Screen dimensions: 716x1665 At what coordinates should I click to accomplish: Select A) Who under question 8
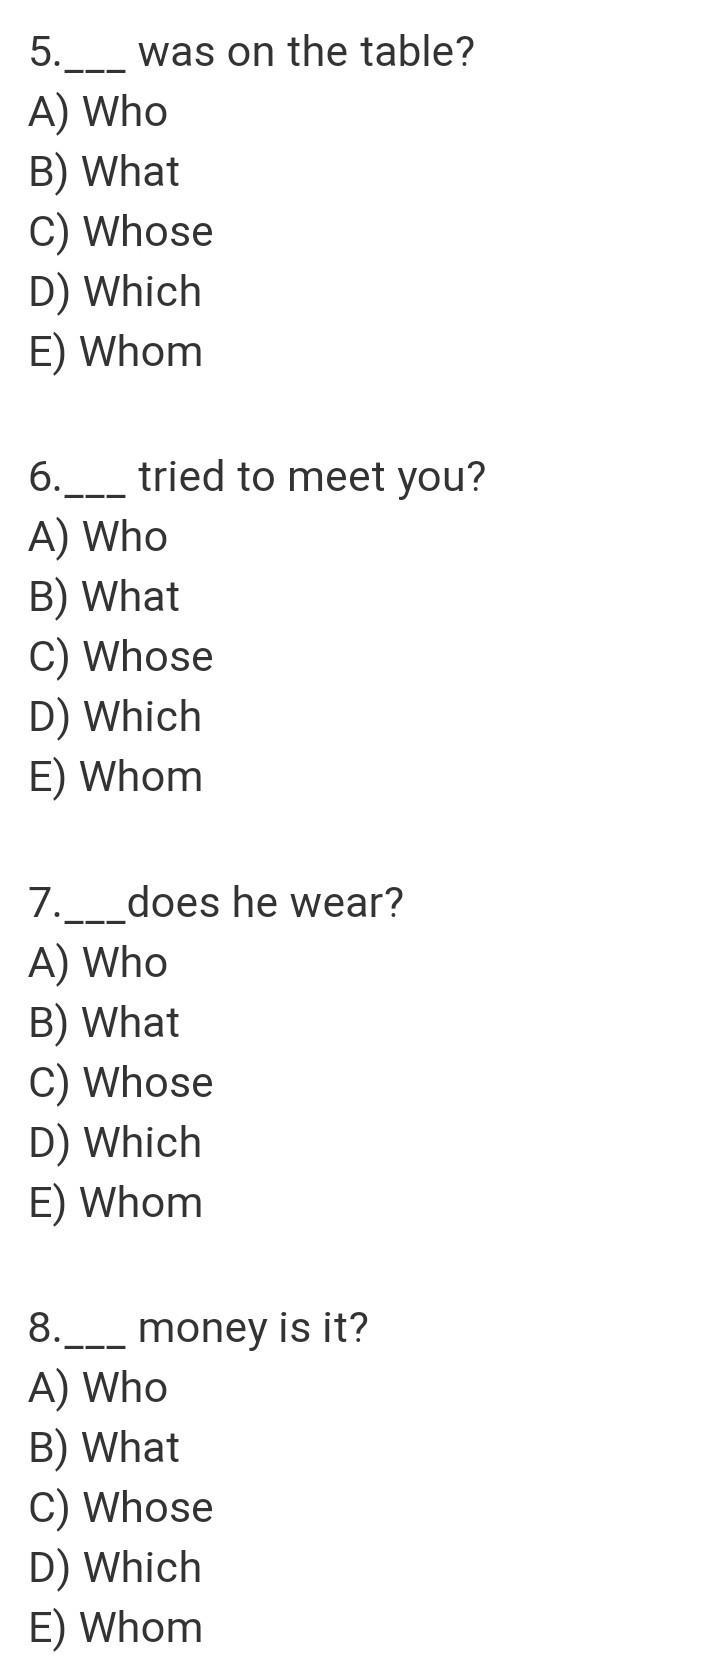[x=98, y=1388]
